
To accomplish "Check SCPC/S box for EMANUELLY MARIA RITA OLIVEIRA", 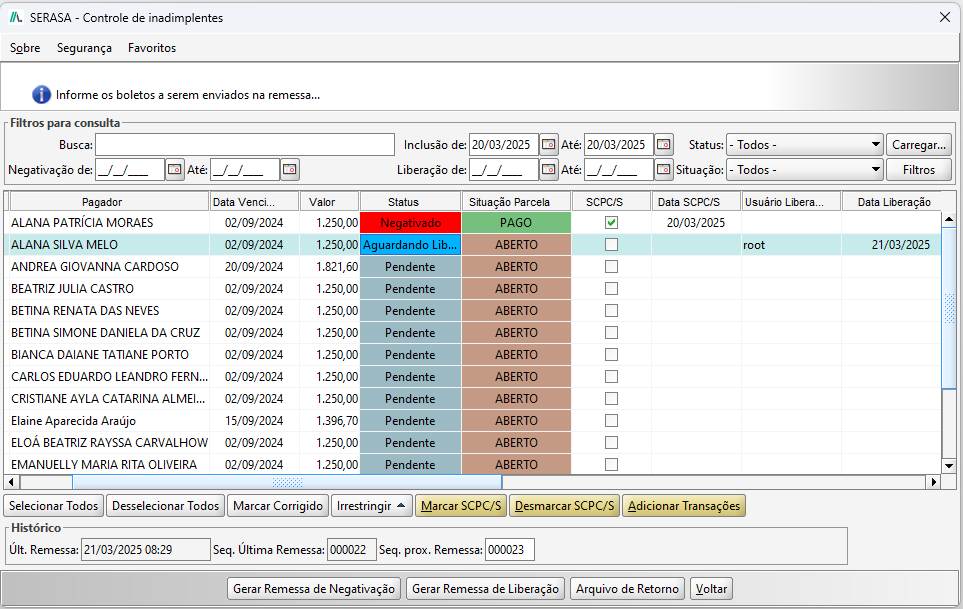I will (x=611, y=465).
